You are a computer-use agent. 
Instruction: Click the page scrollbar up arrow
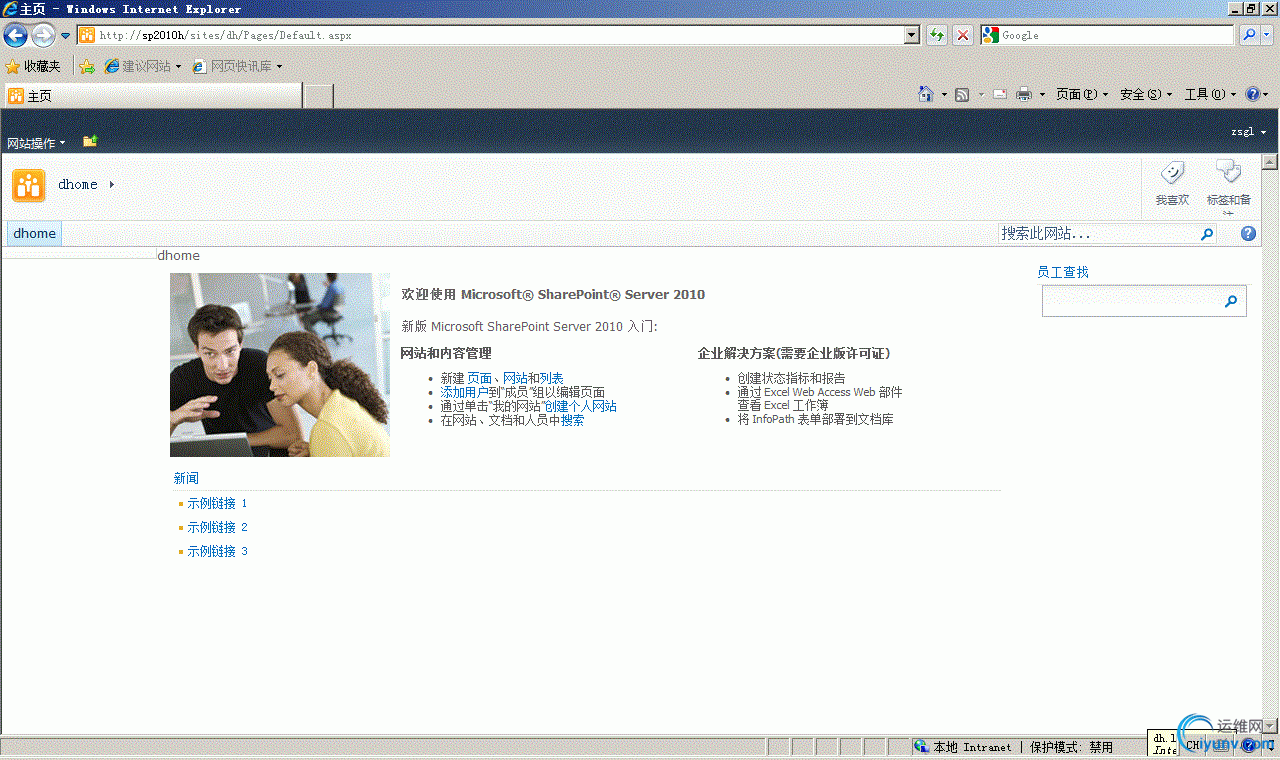click(1270, 162)
